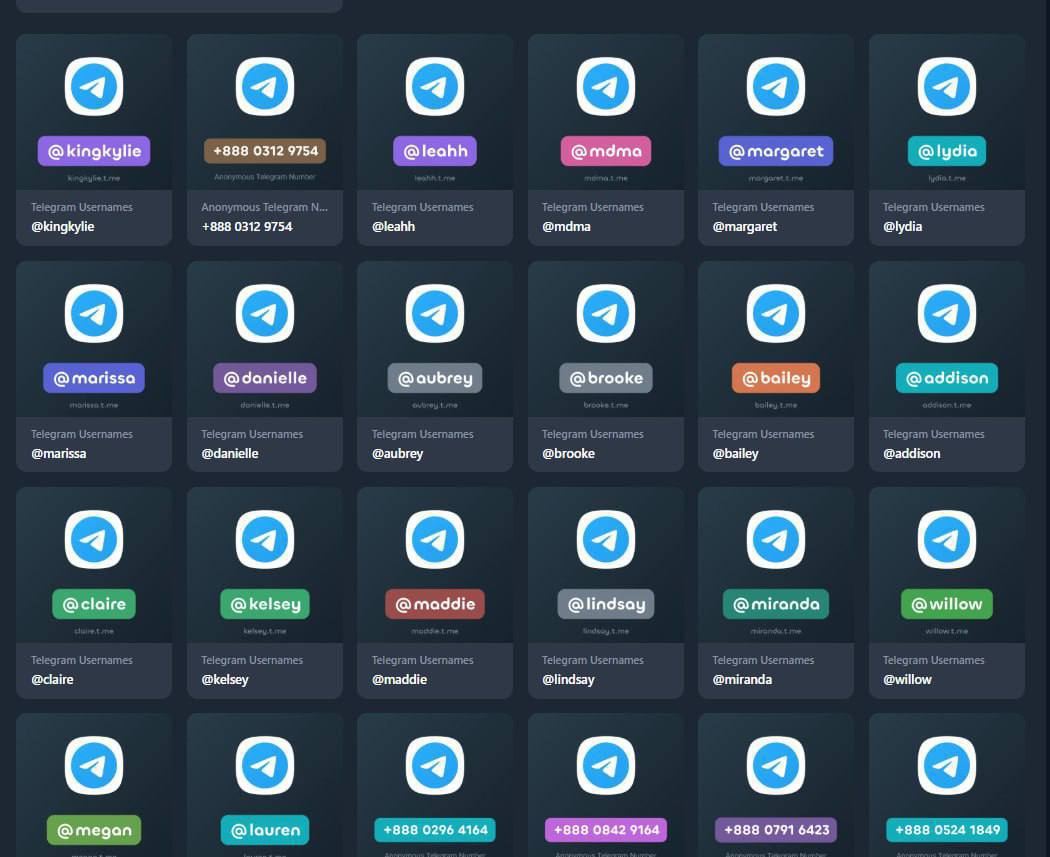Viewport: 1050px width, 857px height.
Task: Open the brooke.t.me link
Action: point(605,405)
